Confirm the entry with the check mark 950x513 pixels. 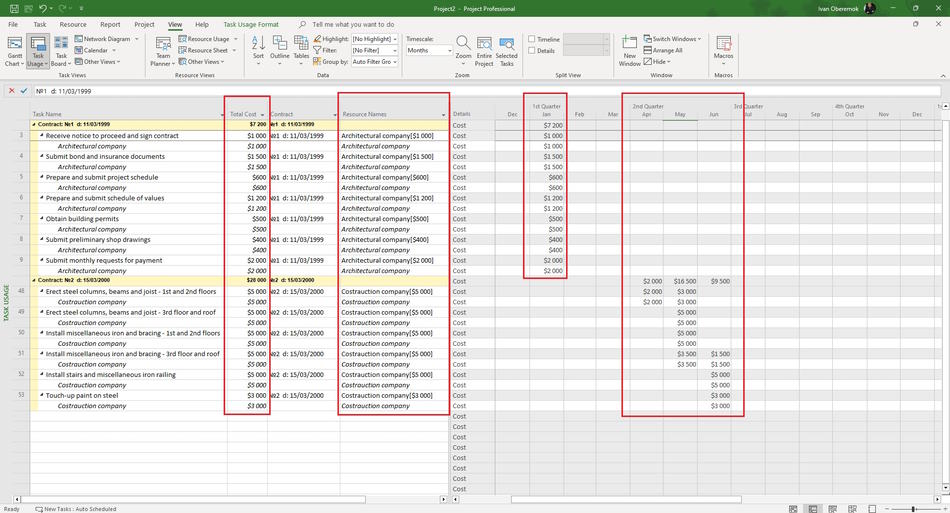tap(24, 91)
